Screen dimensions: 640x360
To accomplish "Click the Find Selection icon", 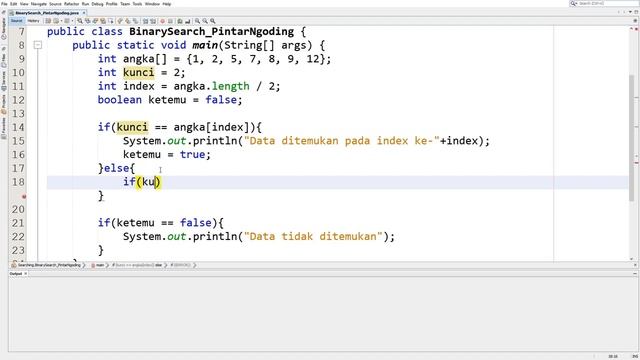I will 80,21.
